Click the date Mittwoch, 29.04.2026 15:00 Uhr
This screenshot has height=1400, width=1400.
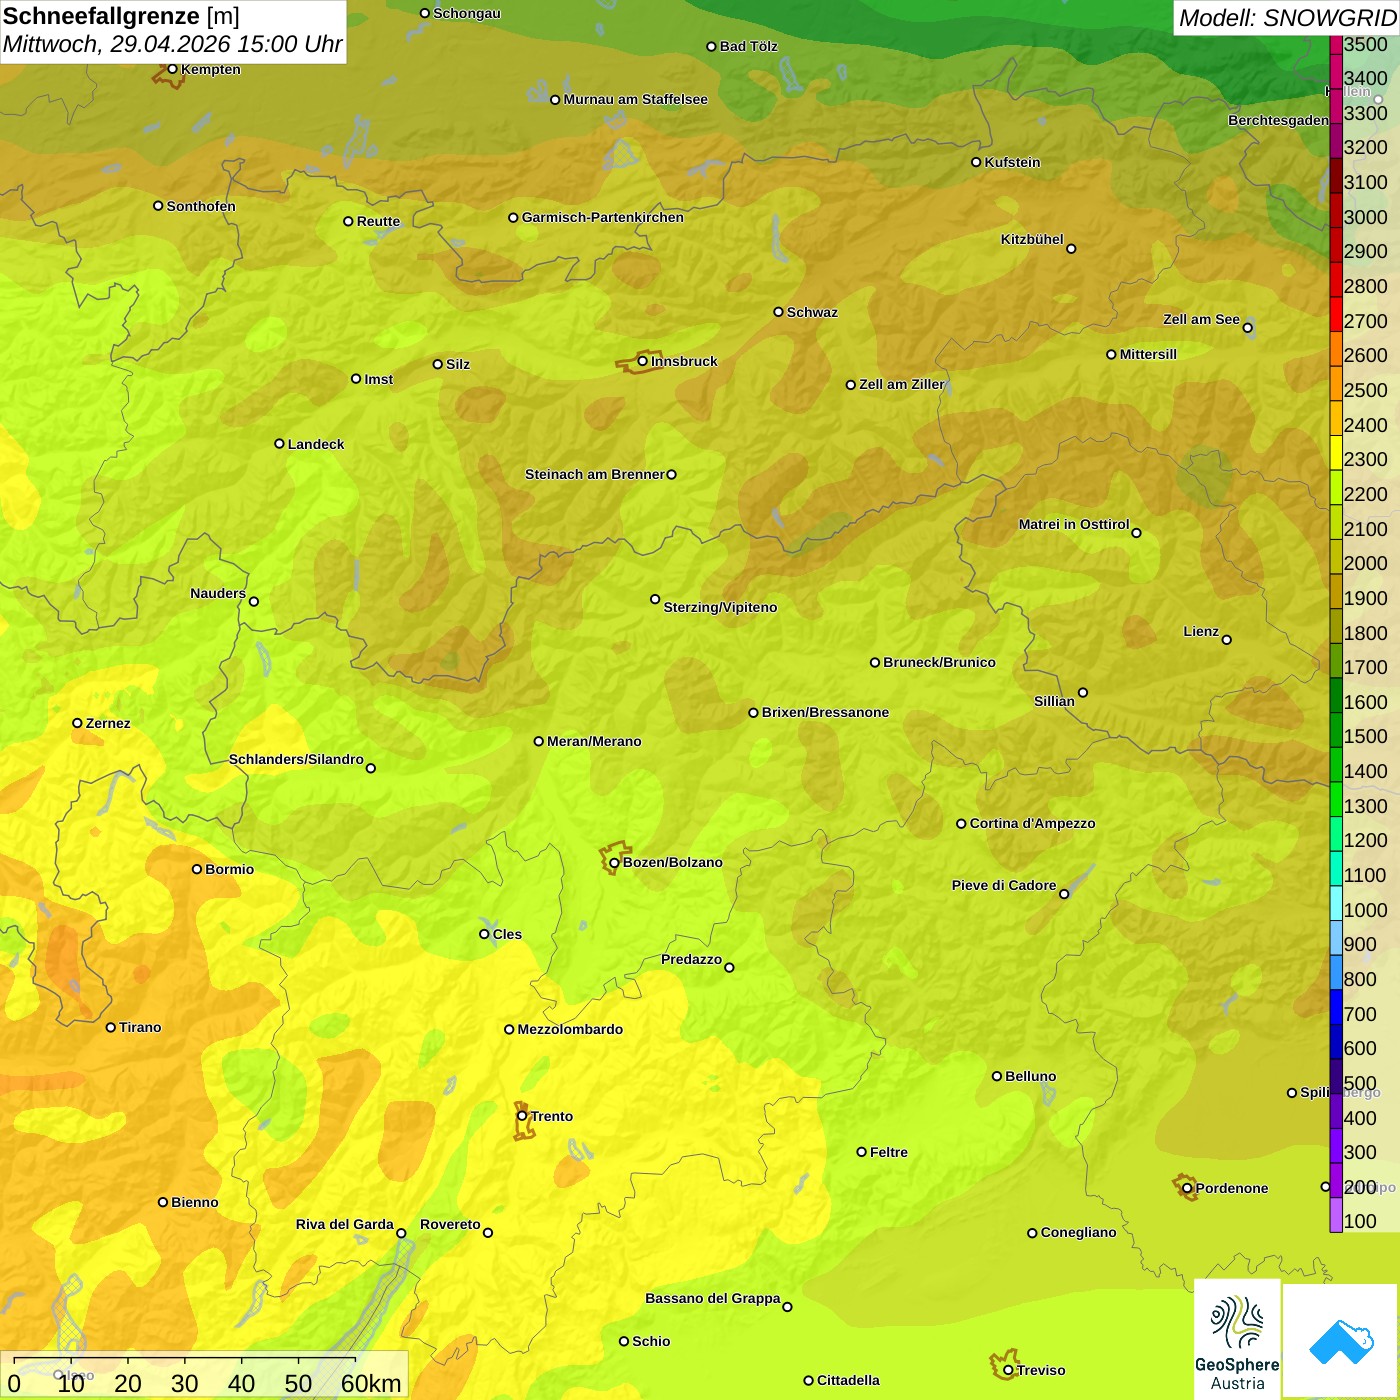click(172, 45)
